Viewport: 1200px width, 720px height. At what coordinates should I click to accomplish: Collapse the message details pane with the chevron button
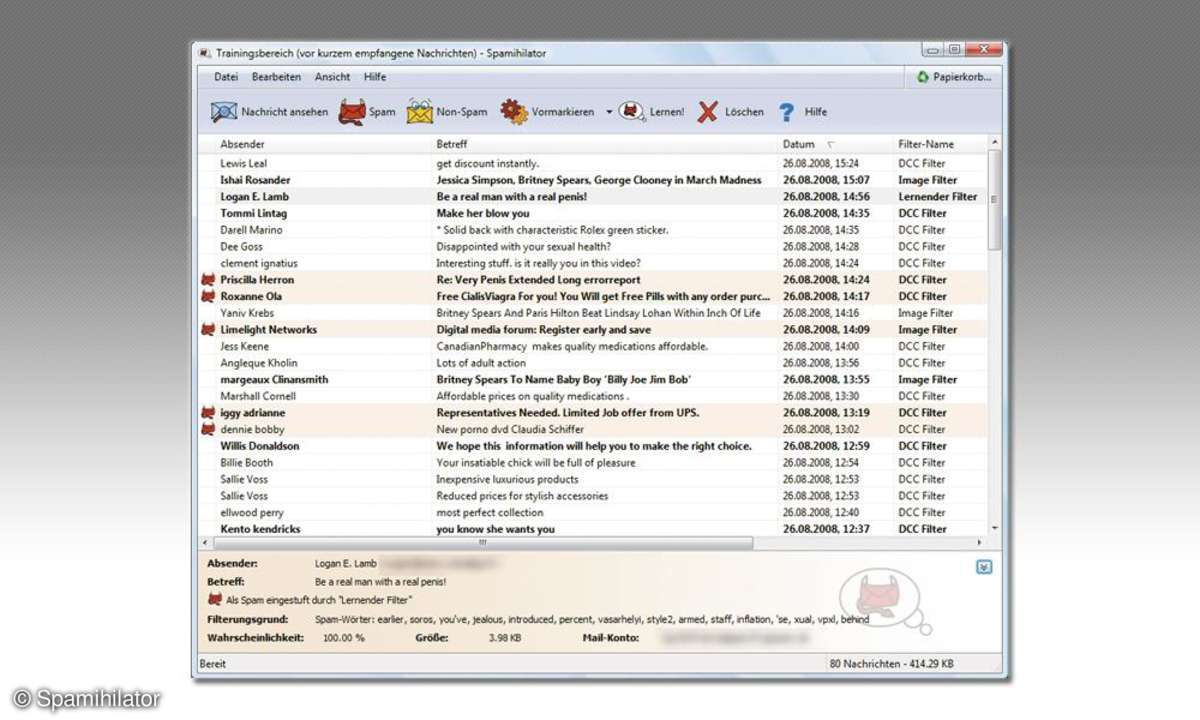click(984, 567)
